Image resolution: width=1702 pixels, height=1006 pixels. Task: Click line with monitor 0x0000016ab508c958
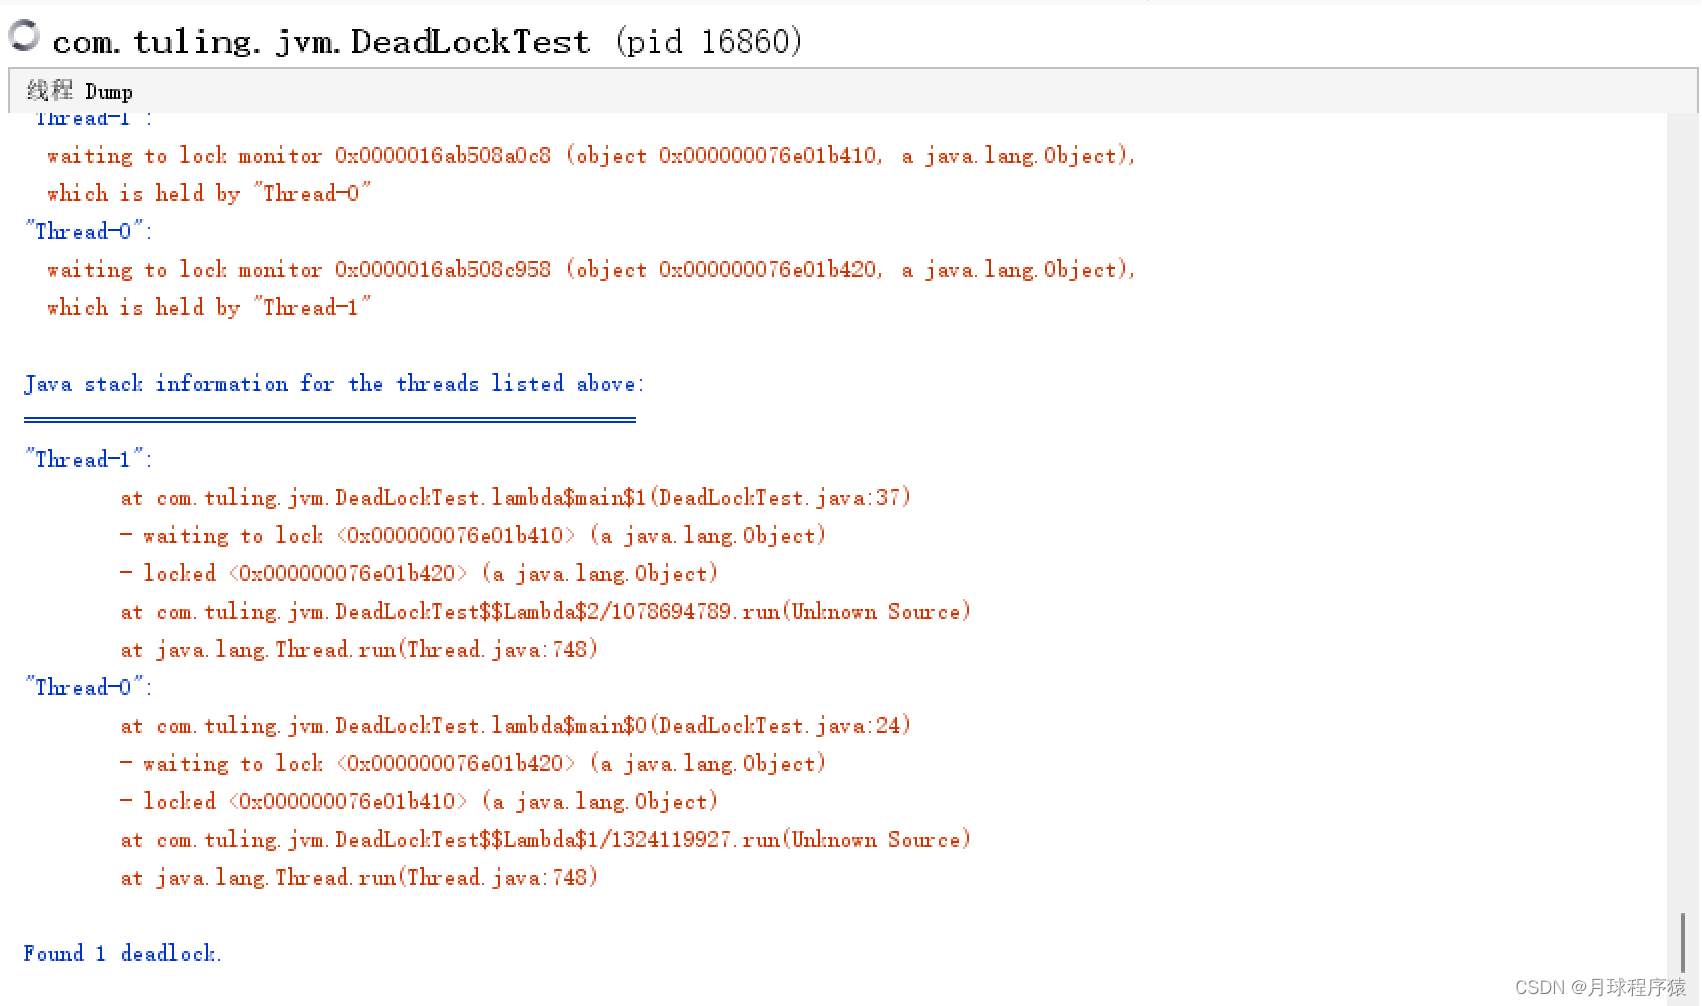tap(591, 270)
